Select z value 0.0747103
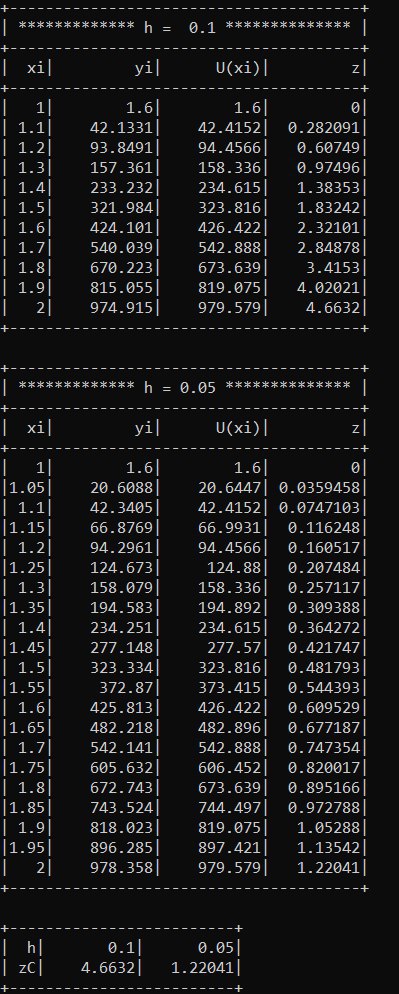 pos(319,508)
